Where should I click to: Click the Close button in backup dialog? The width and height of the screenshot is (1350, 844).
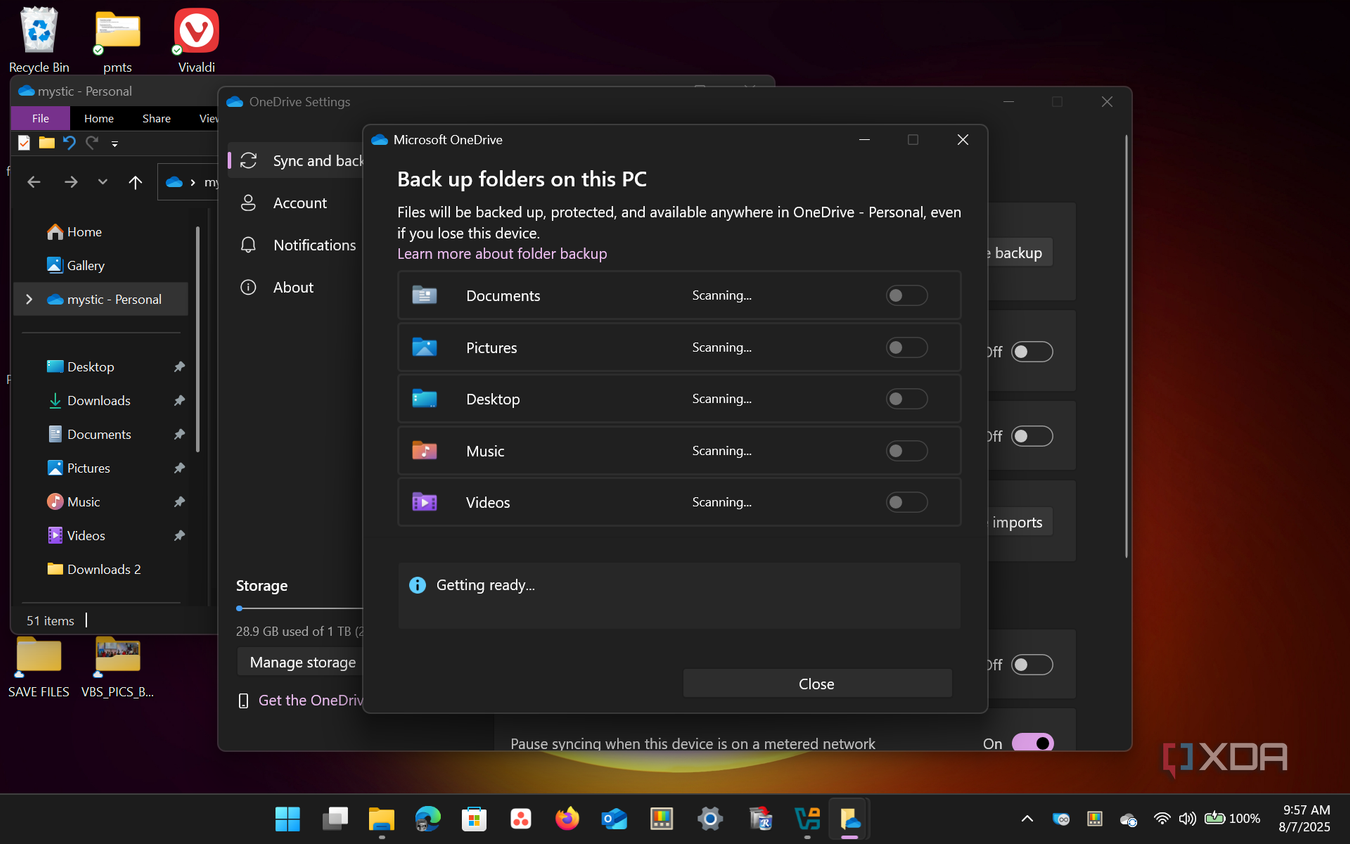coord(817,684)
